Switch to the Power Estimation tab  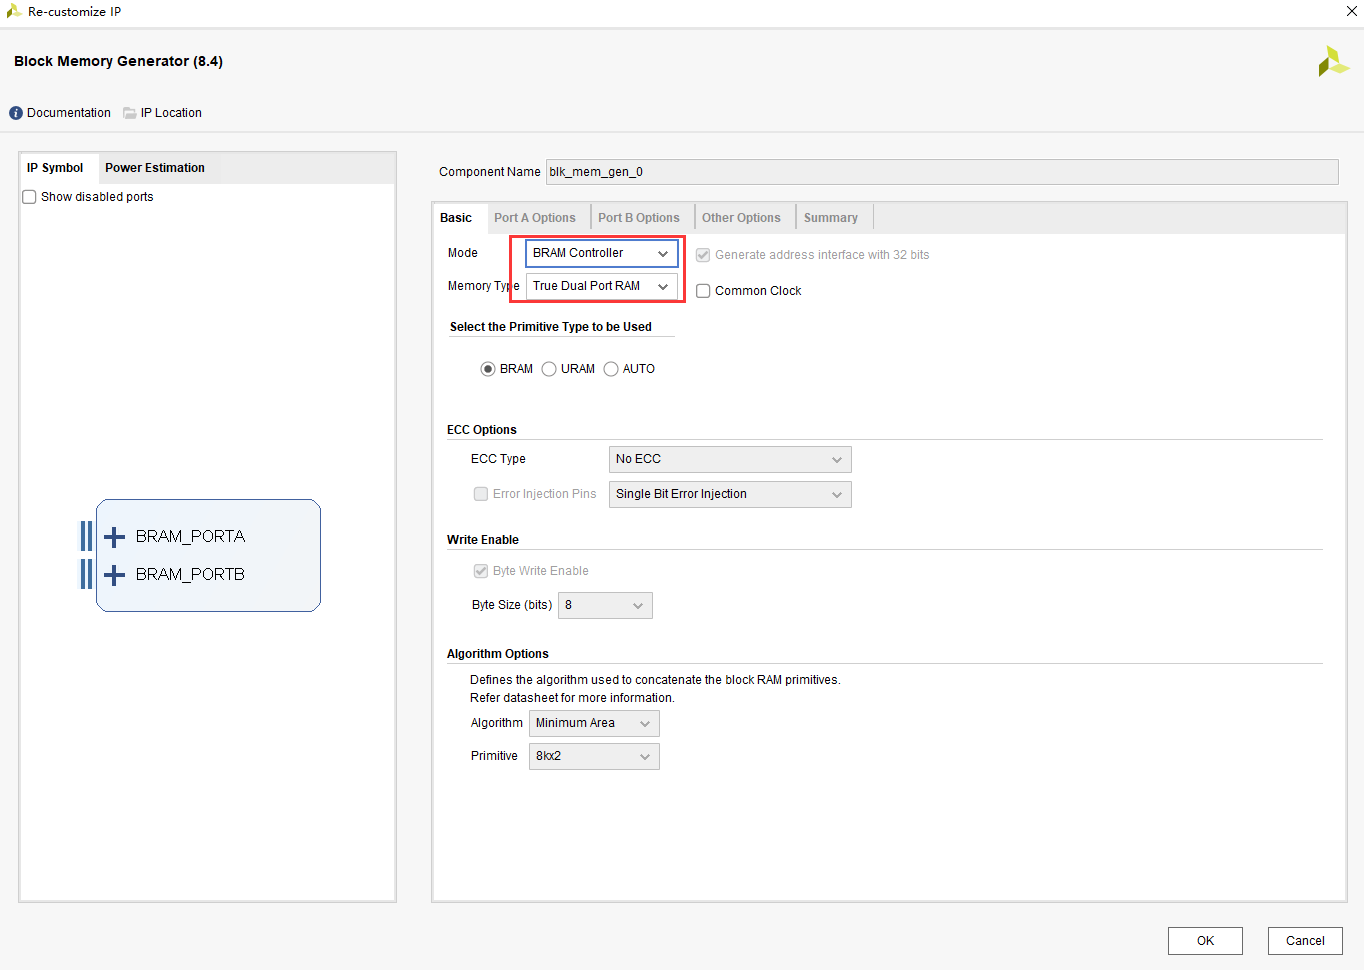tap(155, 168)
